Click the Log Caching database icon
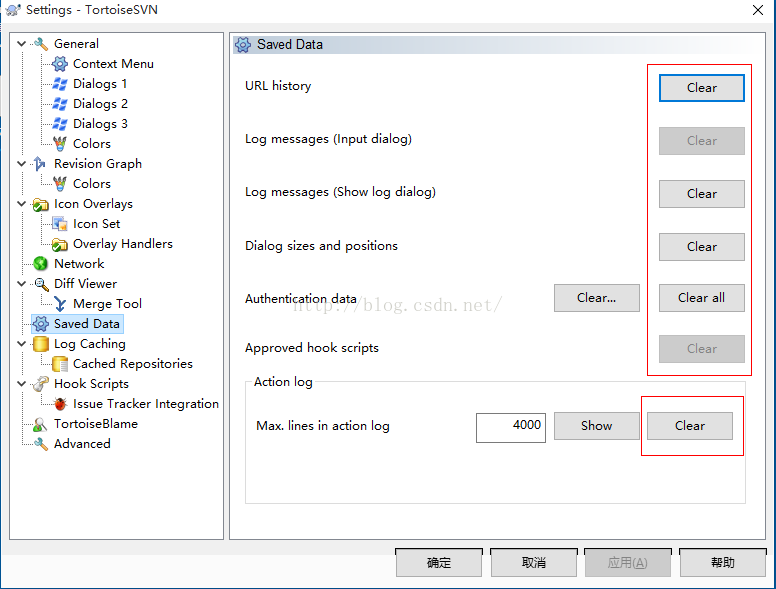This screenshot has width=776, height=589. tap(41, 344)
